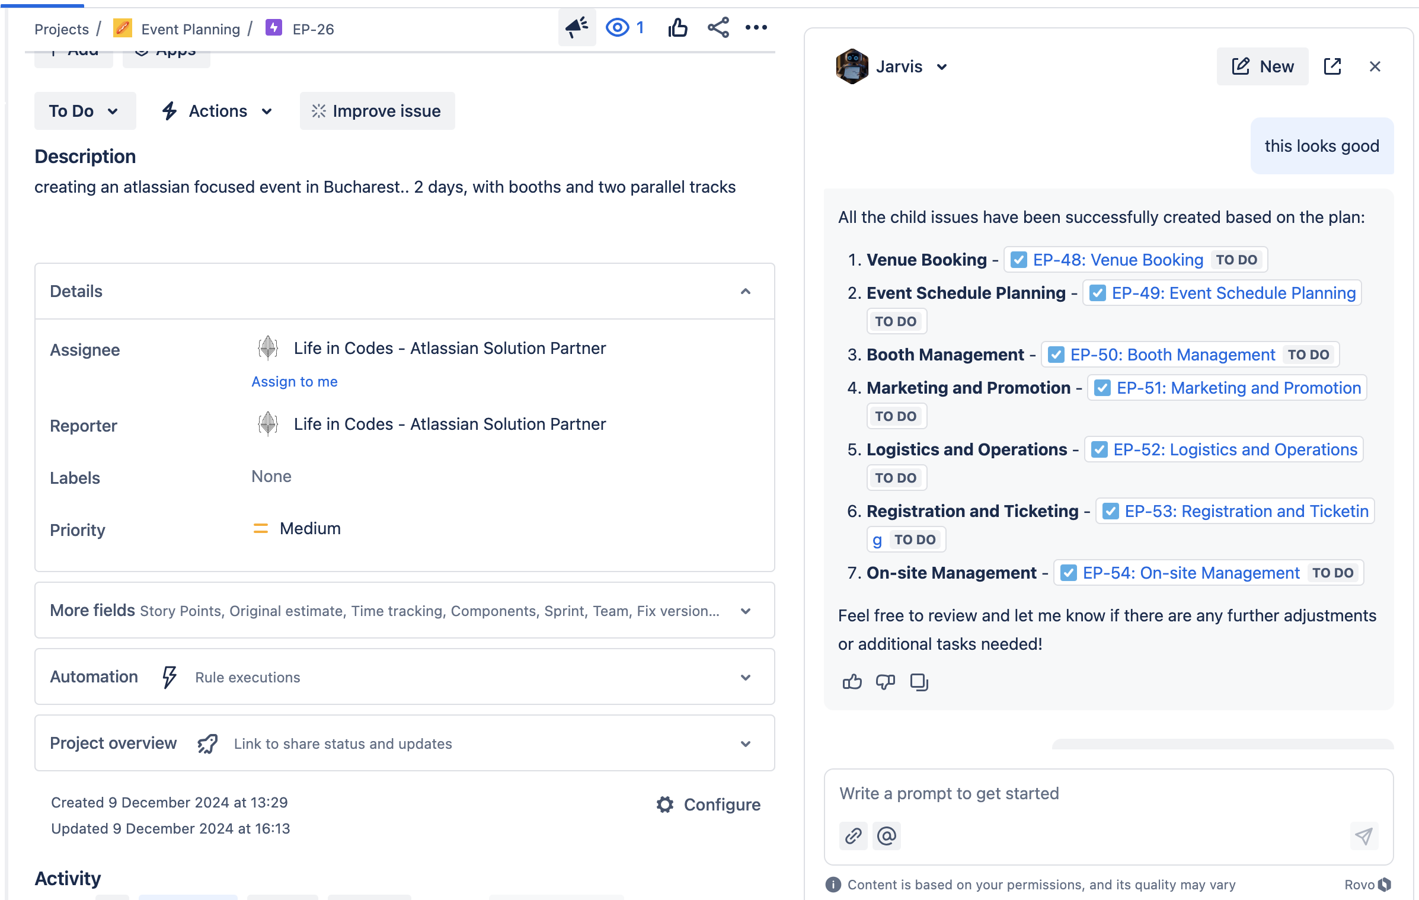Open EP-52: Logistics and Operations link
Image resolution: width=1419 pixels, height=900 pixels.
click(x=1235, y=450)
